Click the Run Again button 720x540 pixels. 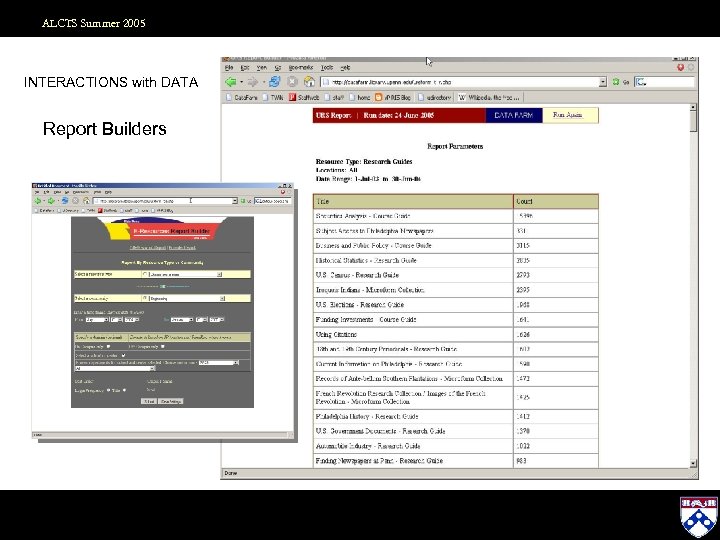pos(570,115)
